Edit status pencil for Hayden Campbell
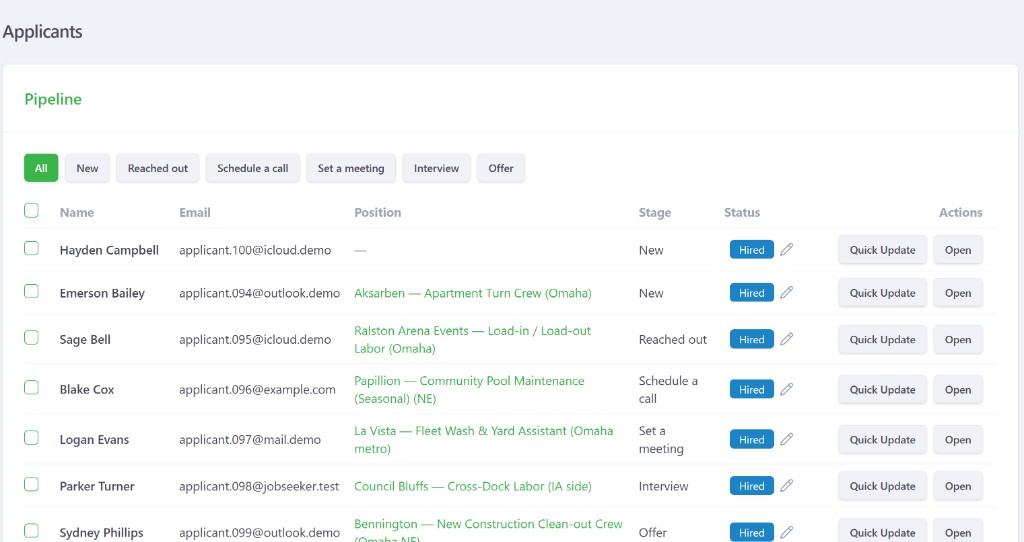This screenshot has height=542, width=1024. pyautogui.click(x=787, y=249)
